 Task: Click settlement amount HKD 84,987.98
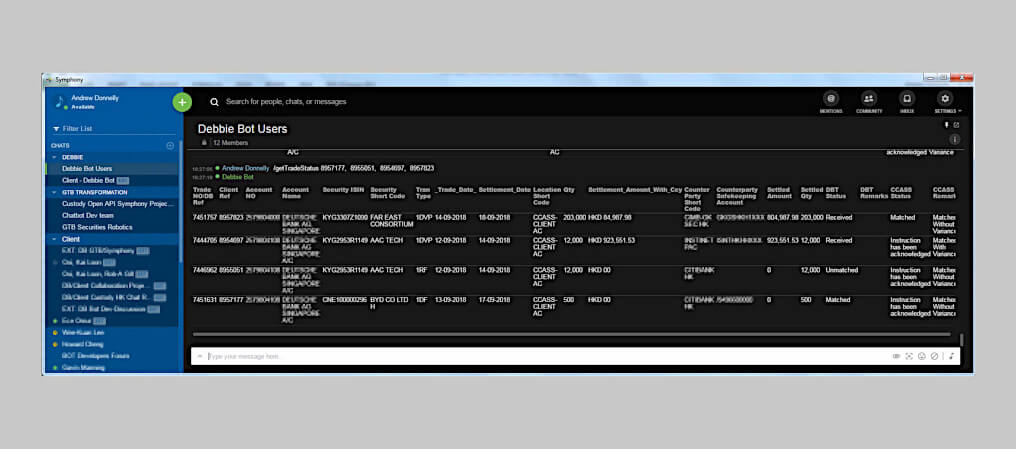(x=610, y=218)
